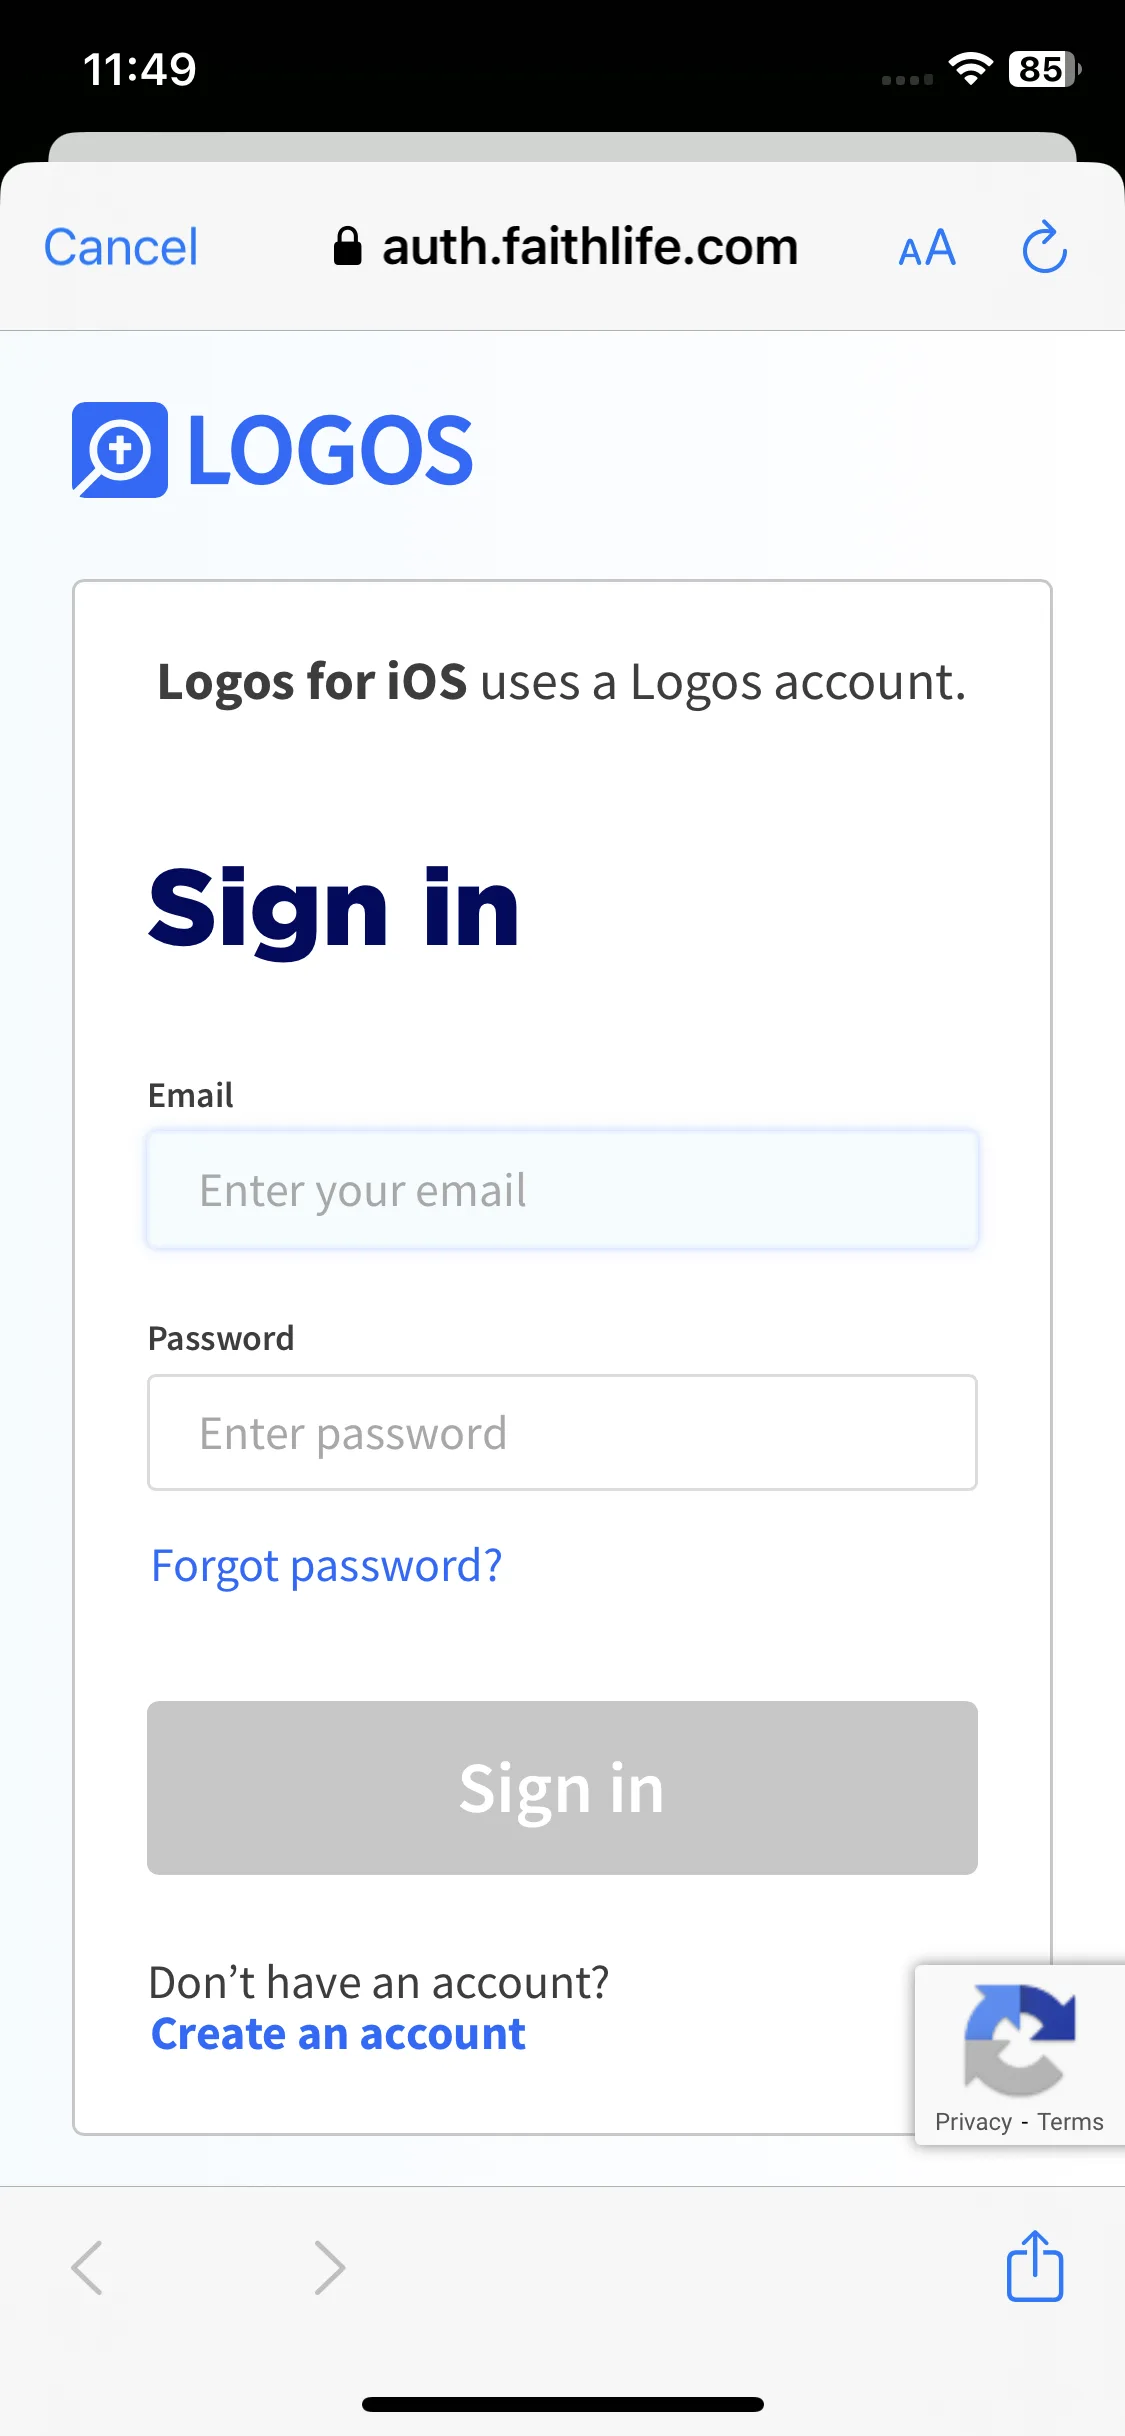Viewport: 1125px width, 2436px height.
Task: Reload the page with refresh icon
Action: click(1045, 246)
